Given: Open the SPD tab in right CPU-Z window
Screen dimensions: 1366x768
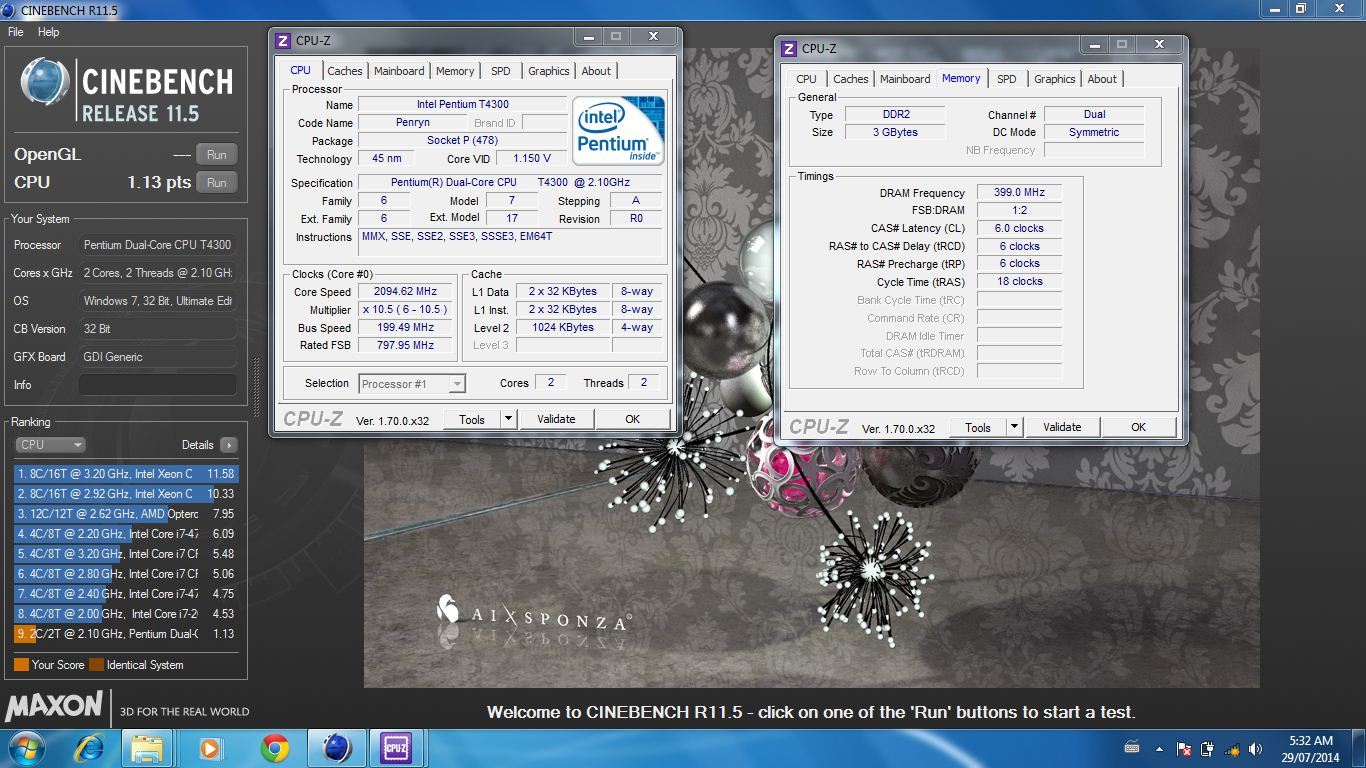Looking at the screenshot, I should coord(1007,79).
